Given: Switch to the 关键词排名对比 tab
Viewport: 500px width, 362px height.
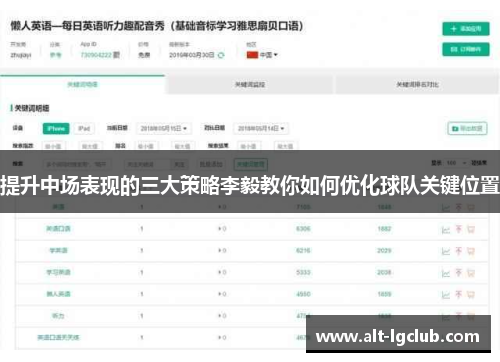Looking at the screenshot, I should 417,85.
